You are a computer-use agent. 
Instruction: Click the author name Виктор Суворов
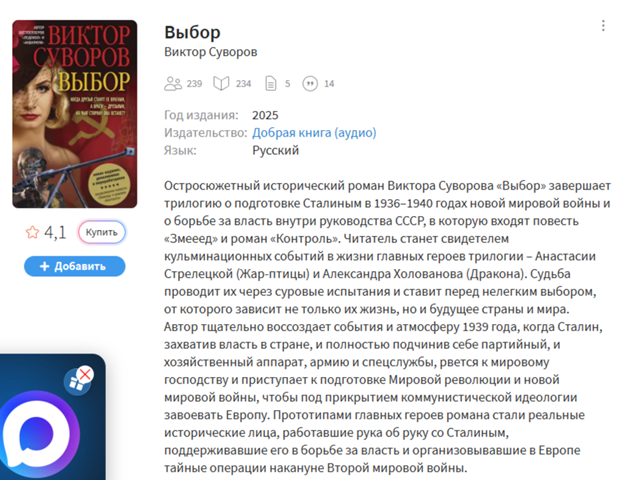click(x=211, y=52)
